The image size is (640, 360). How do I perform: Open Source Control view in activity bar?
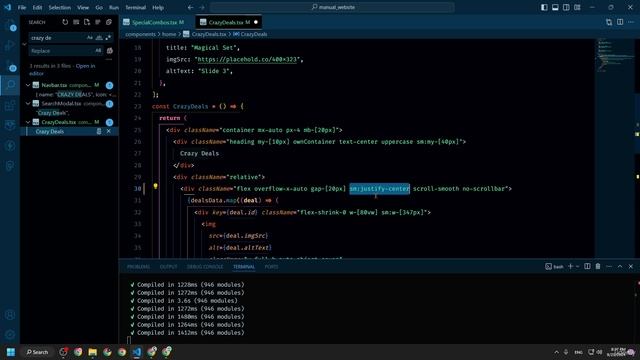click(x=10, y=65)
